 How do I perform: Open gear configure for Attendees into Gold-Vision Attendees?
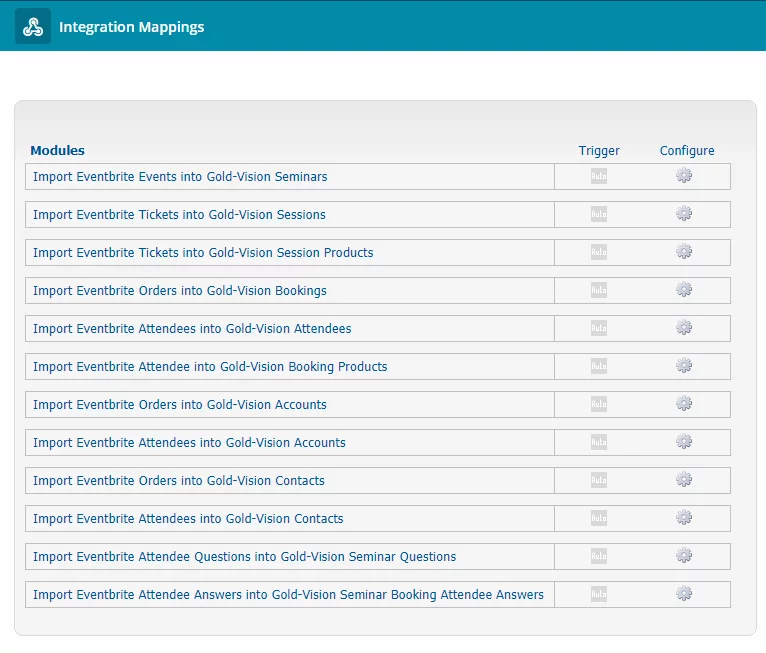684,327
